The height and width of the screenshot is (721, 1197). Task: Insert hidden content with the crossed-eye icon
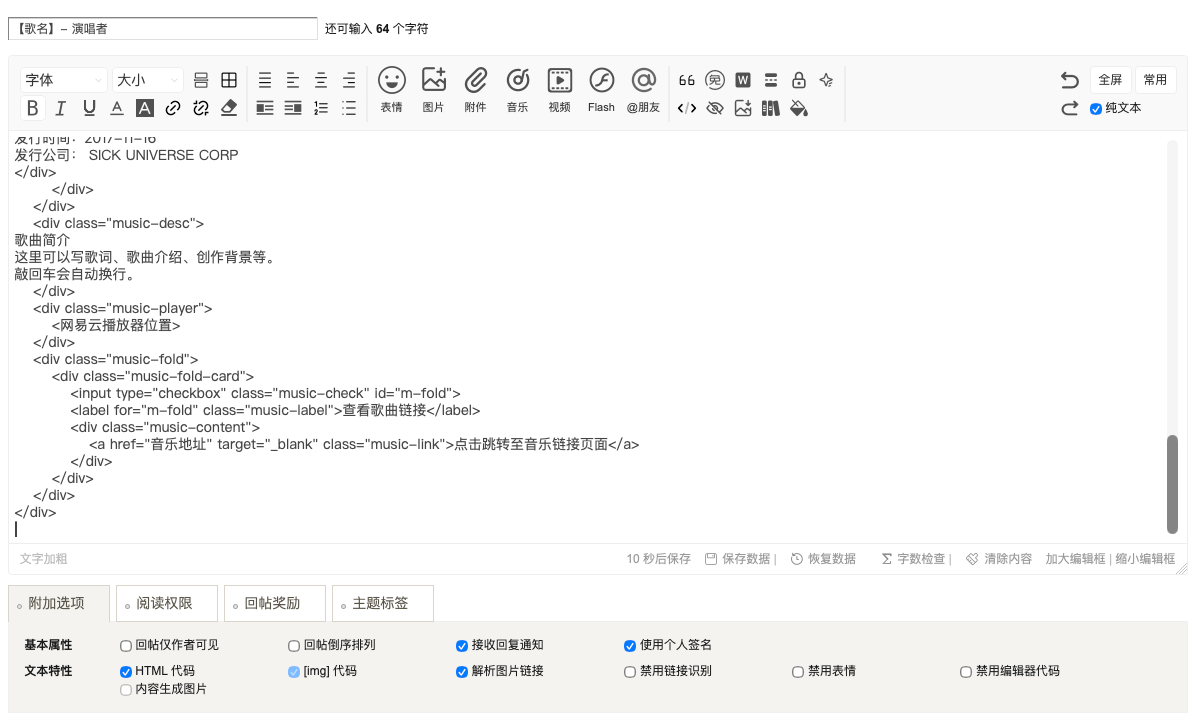click(x=715, y=108)
